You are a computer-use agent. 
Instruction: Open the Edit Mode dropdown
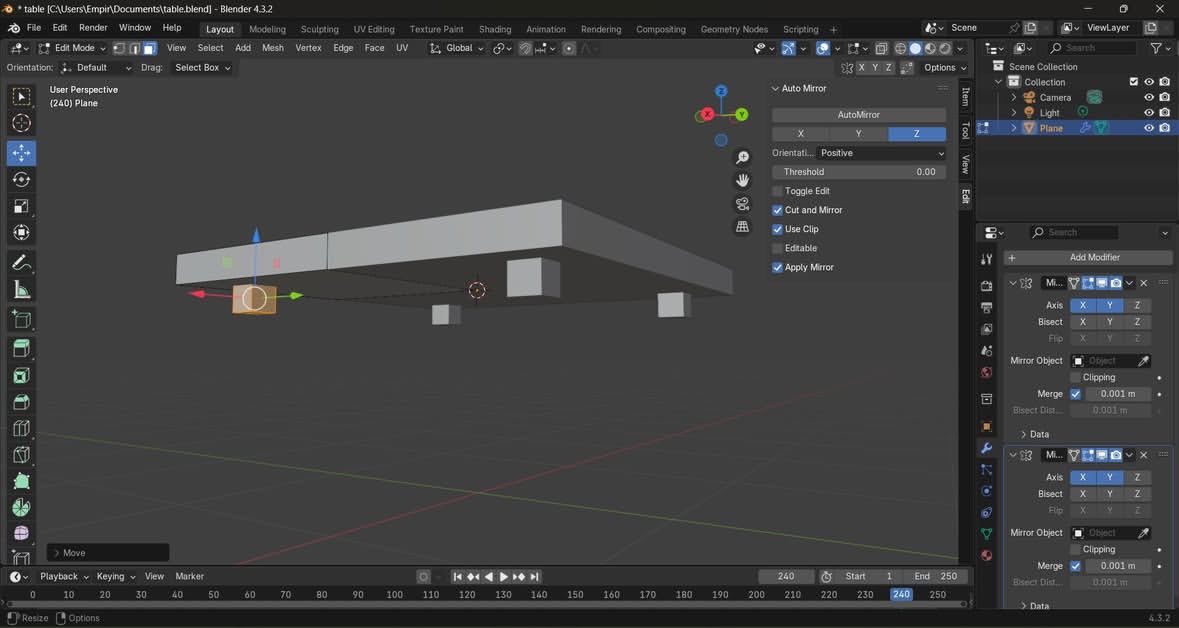point(72,48)
